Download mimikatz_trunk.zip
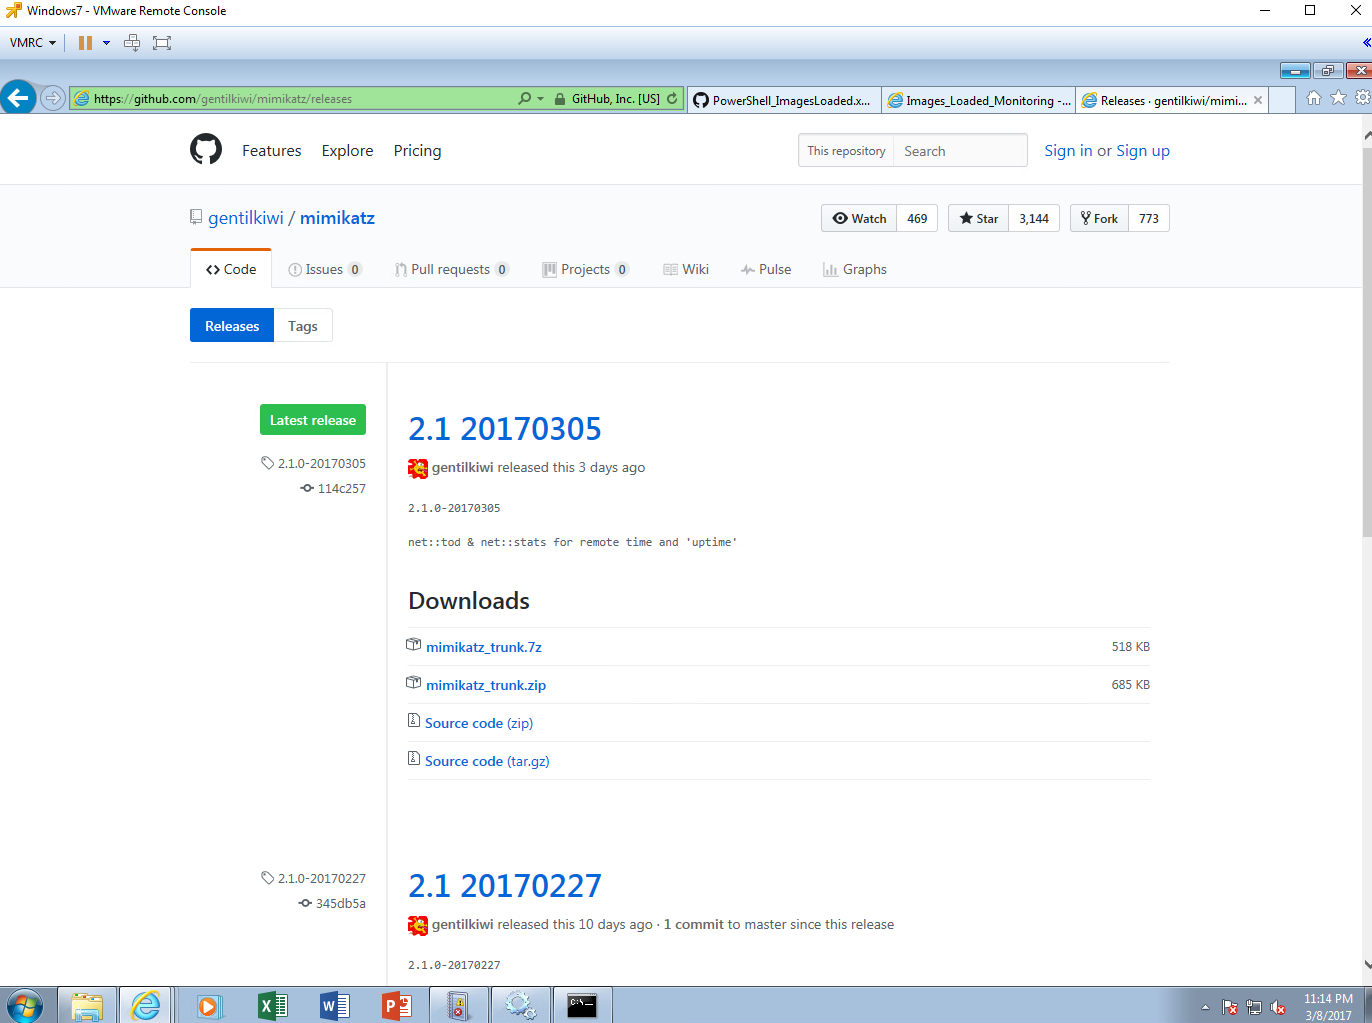The image size is (1372, 1023). [x=486, y=685]
